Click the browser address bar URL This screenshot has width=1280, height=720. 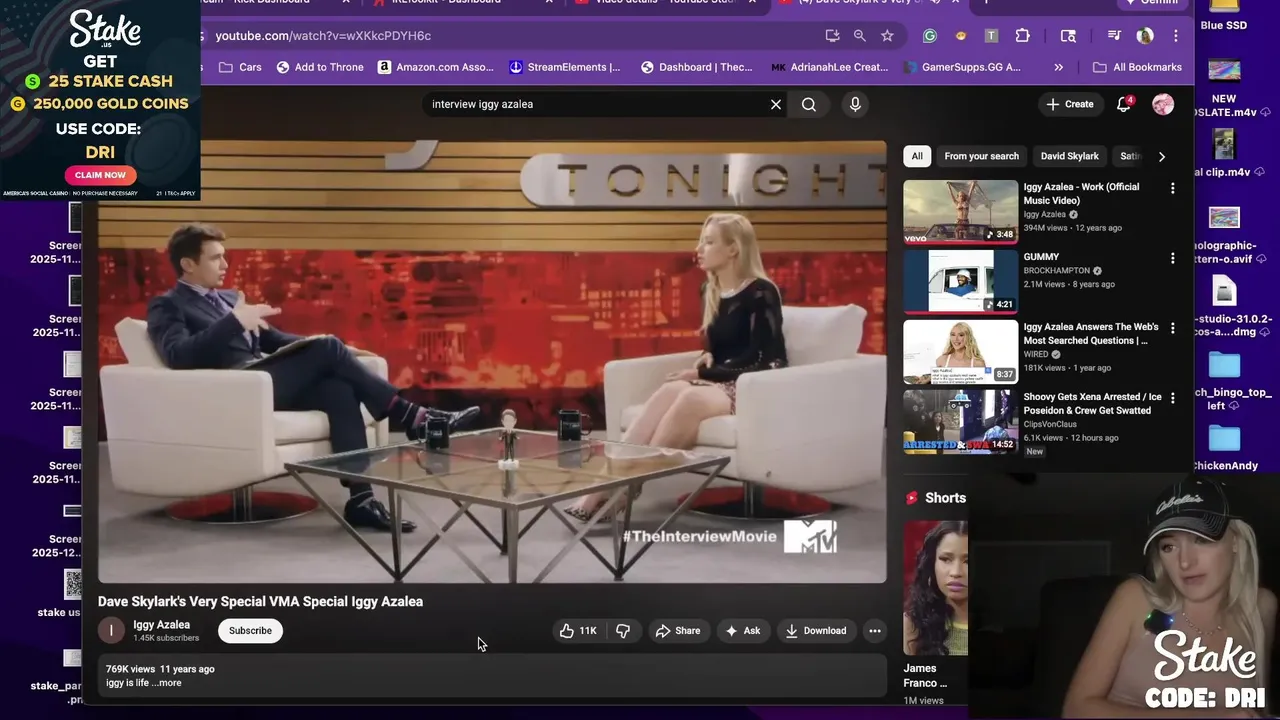(x=323, y=36)
